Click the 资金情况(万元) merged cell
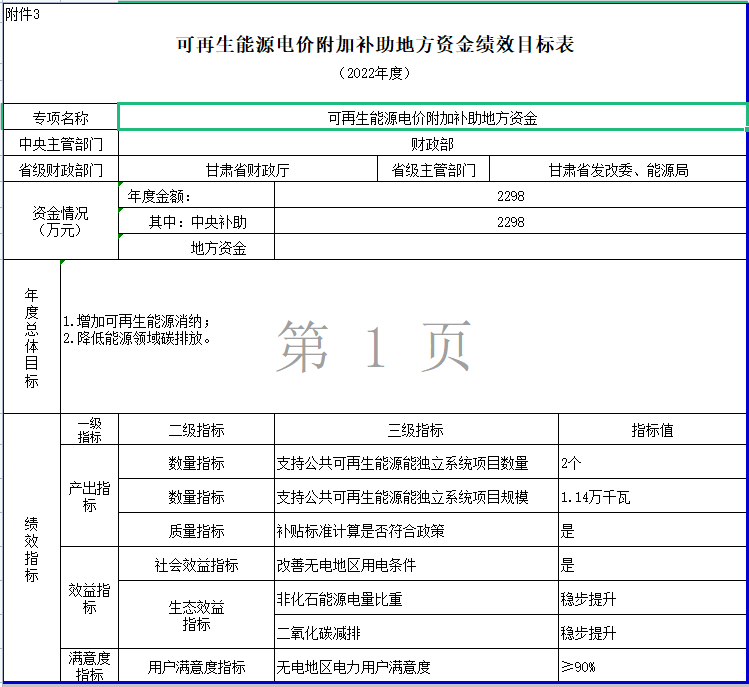This screenshot has width=749, height=687. click(61, 222)
